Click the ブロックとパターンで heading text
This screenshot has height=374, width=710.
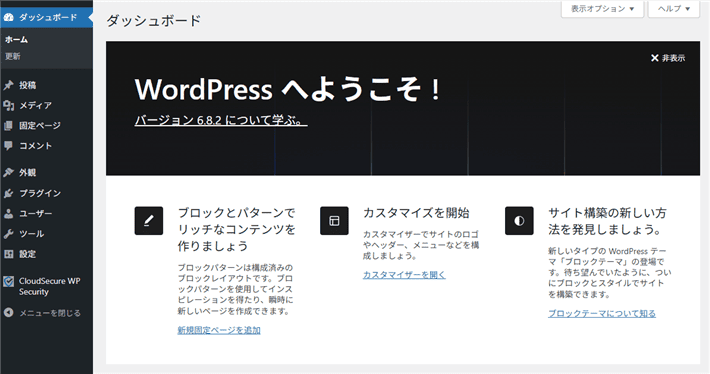[236, 213]
